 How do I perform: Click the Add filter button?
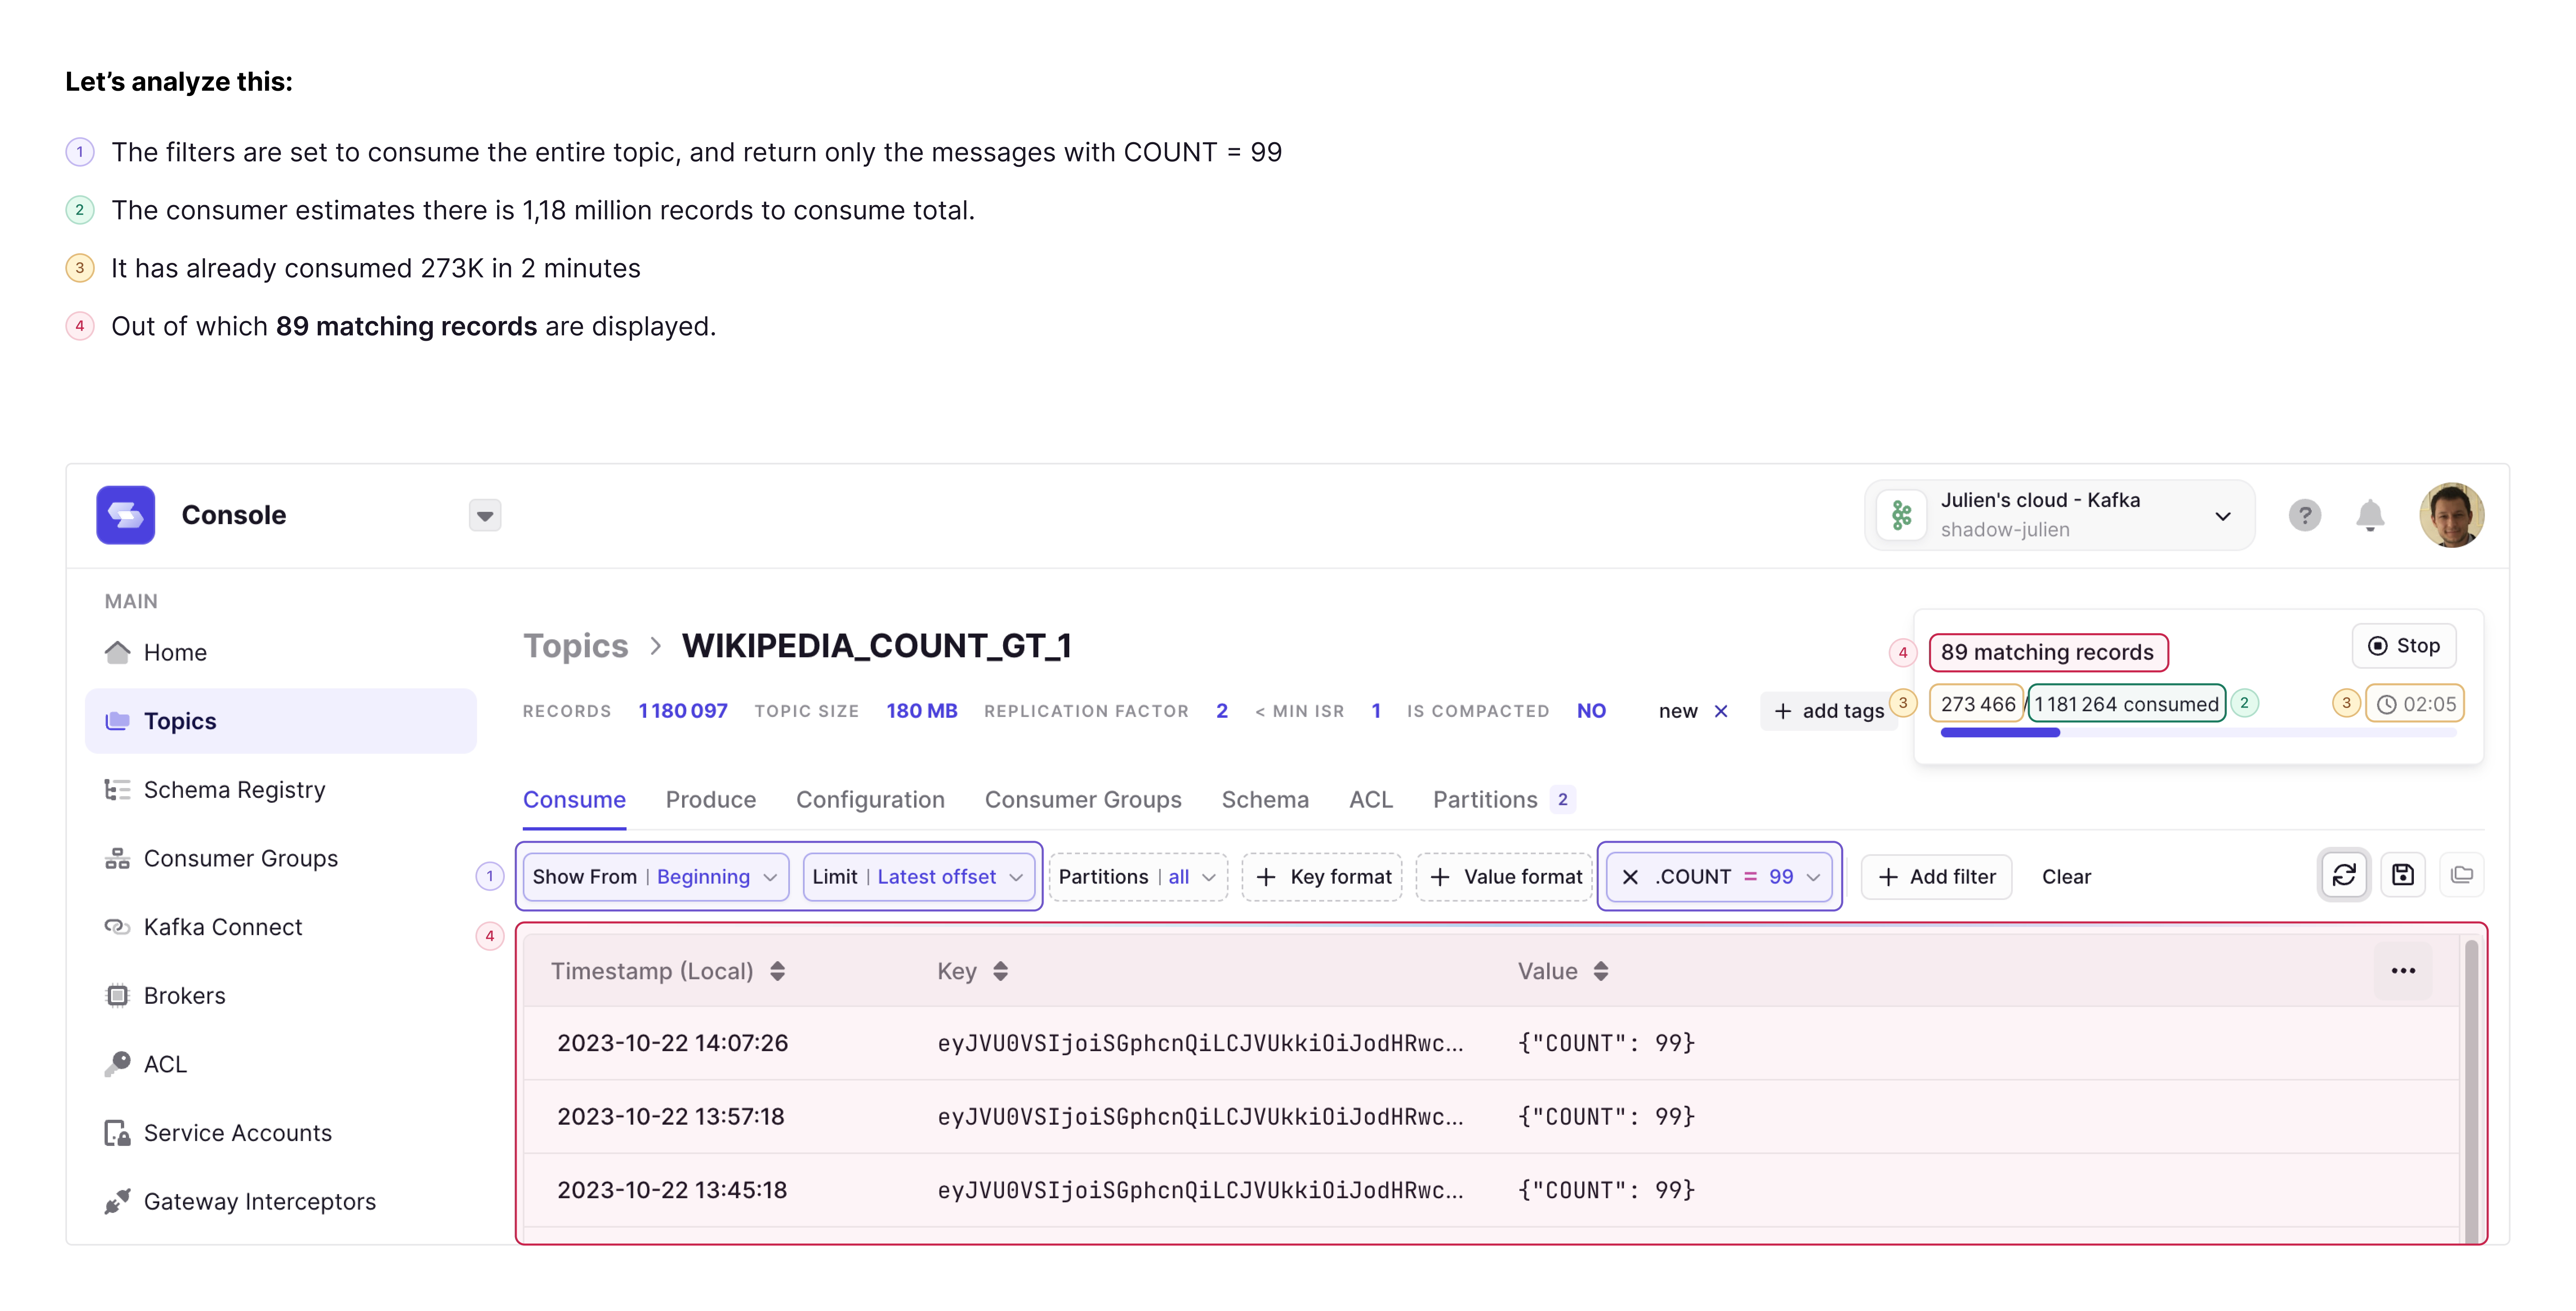1937,877
